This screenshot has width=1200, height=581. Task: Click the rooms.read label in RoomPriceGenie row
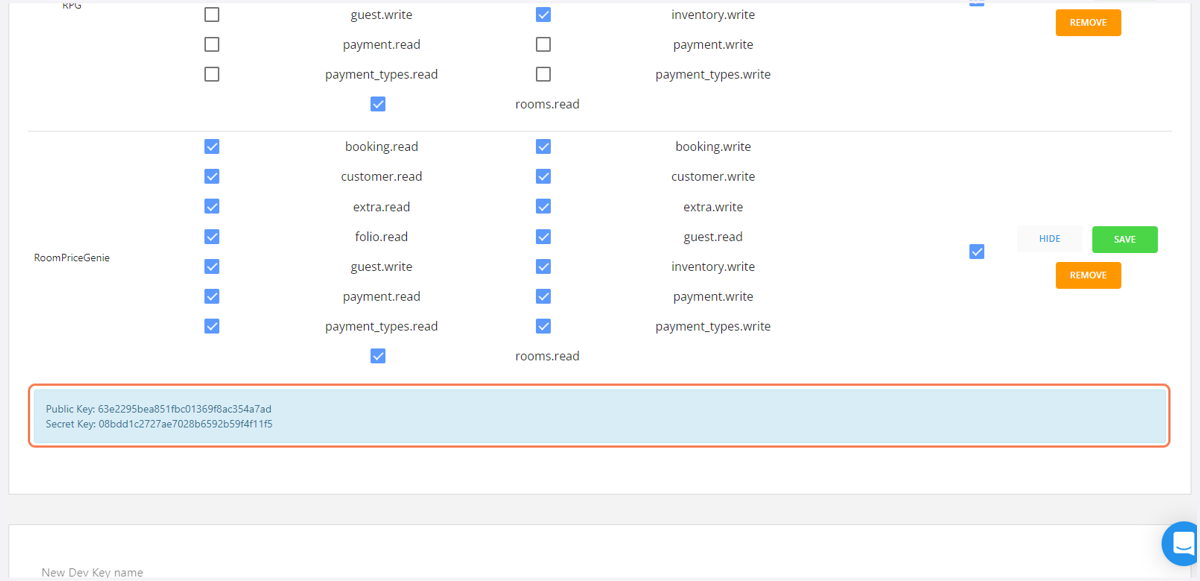click(547, 356)
